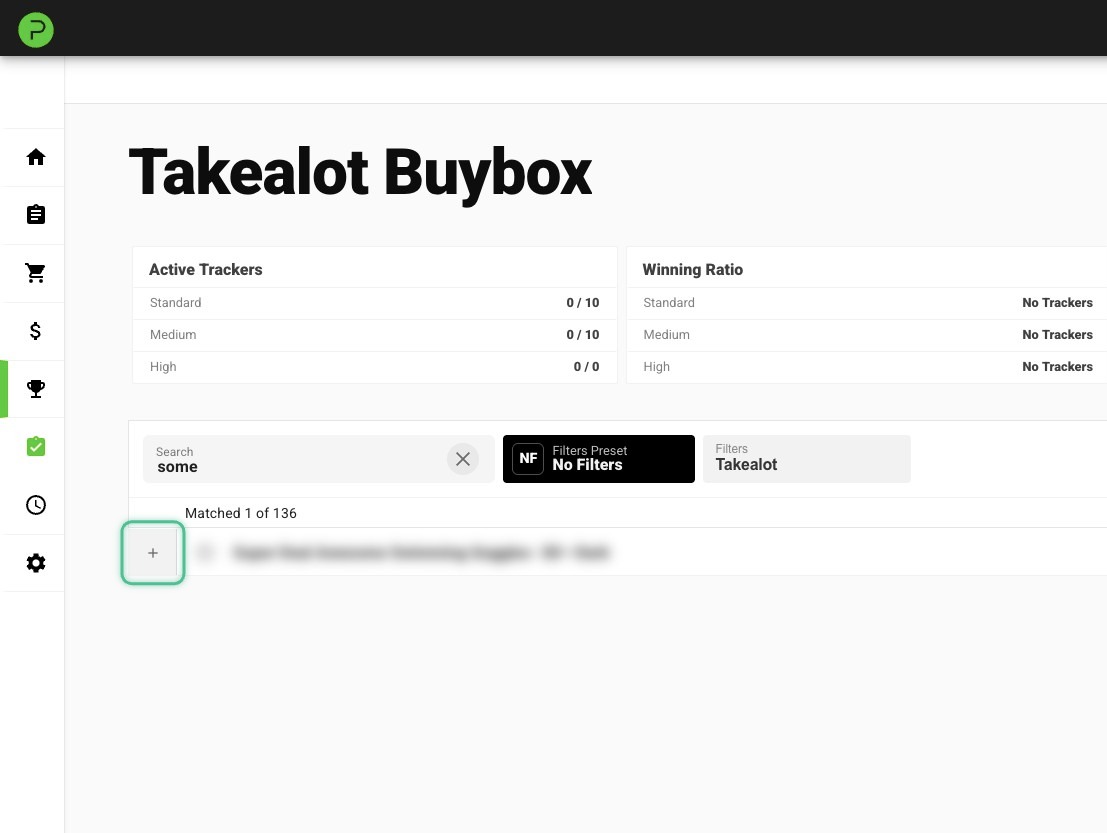This screenshot has height=833, width=1107.
Task: Open the settings gear sidebar icon
Action: 36,563
